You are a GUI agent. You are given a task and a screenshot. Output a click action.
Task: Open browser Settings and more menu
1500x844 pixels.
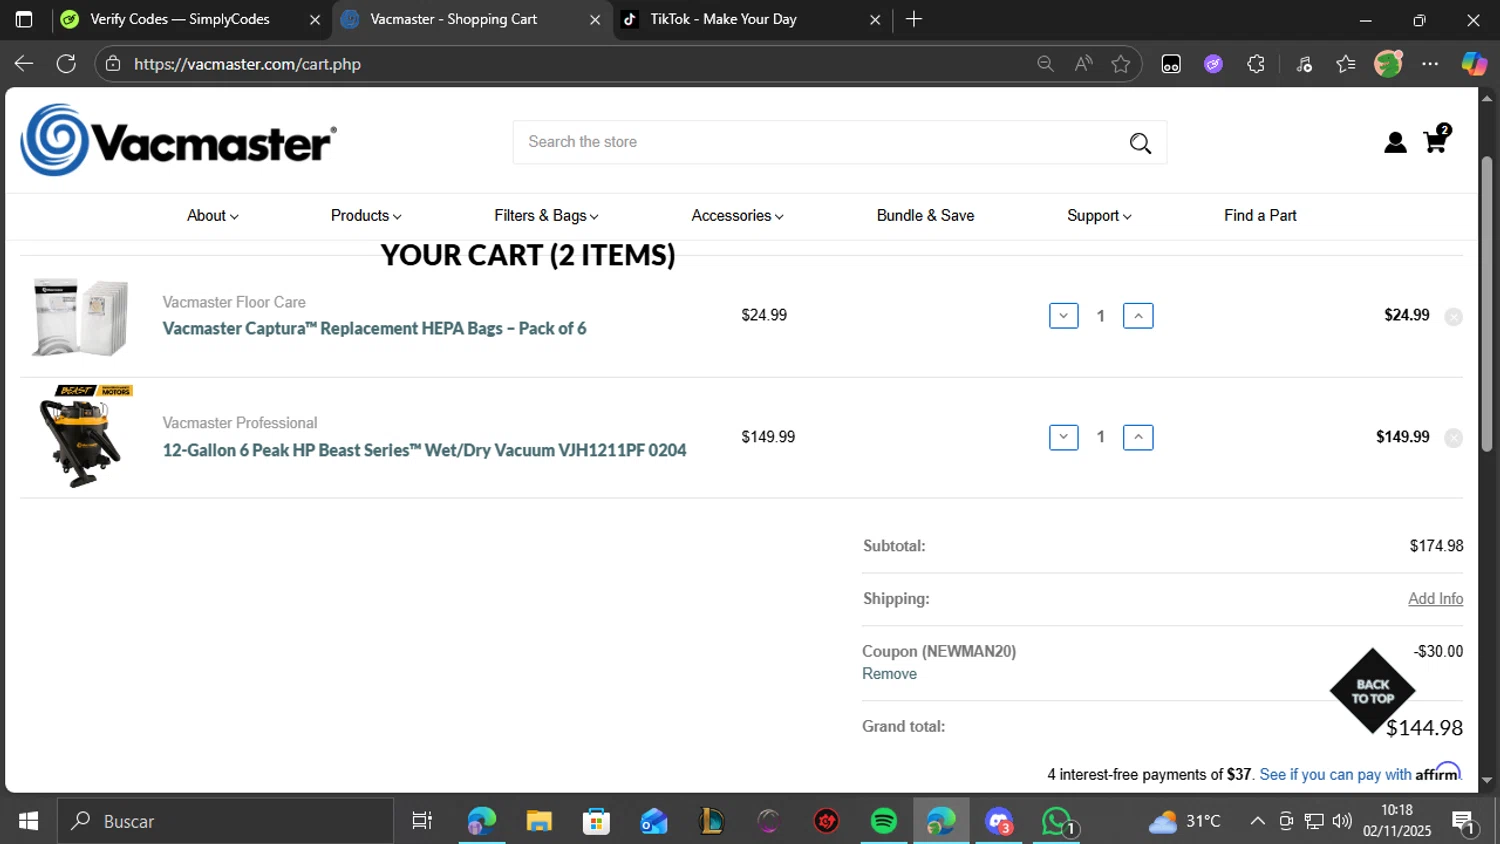[x=1430, y=64]
